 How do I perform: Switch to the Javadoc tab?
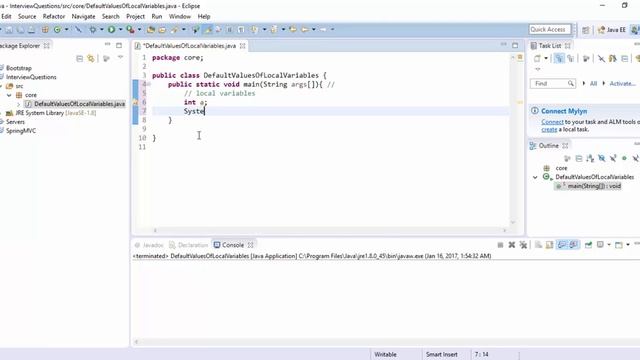coord(149,245)
